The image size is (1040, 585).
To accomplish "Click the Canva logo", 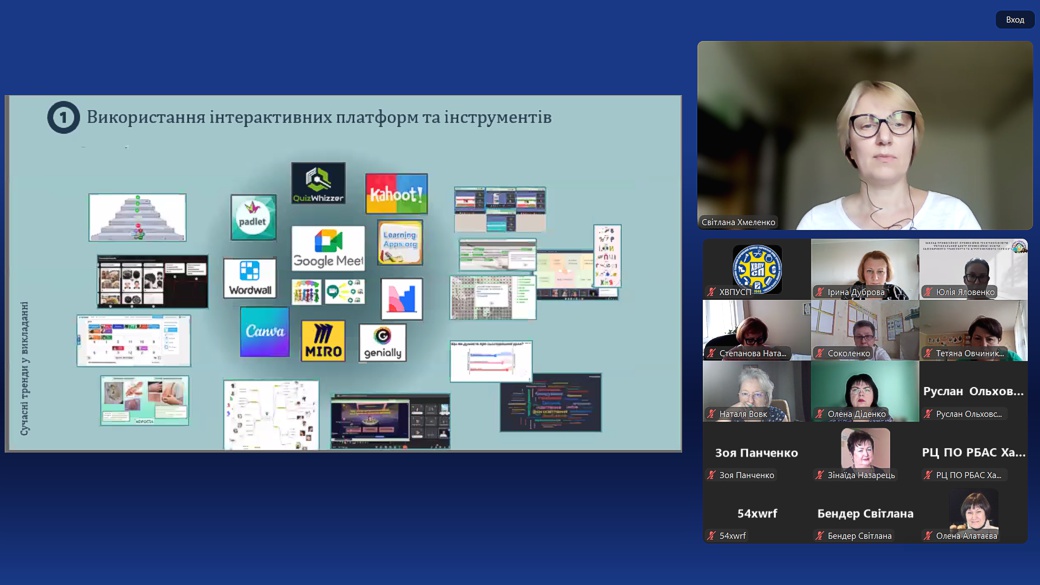I will click(265, 332).
